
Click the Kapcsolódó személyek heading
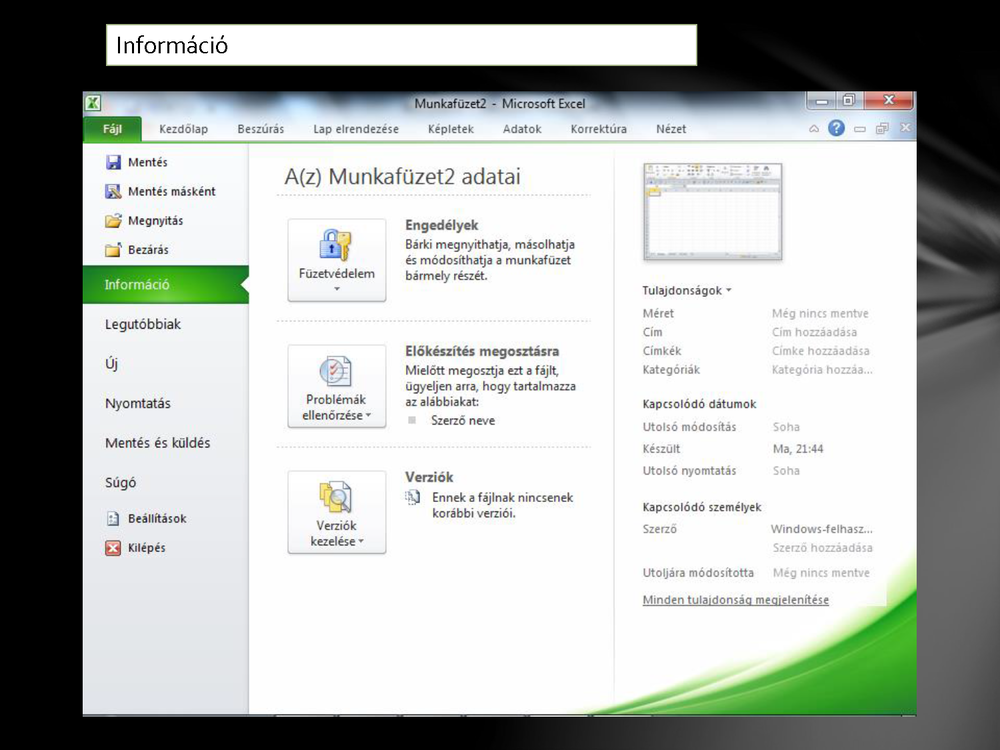(702, 508)
